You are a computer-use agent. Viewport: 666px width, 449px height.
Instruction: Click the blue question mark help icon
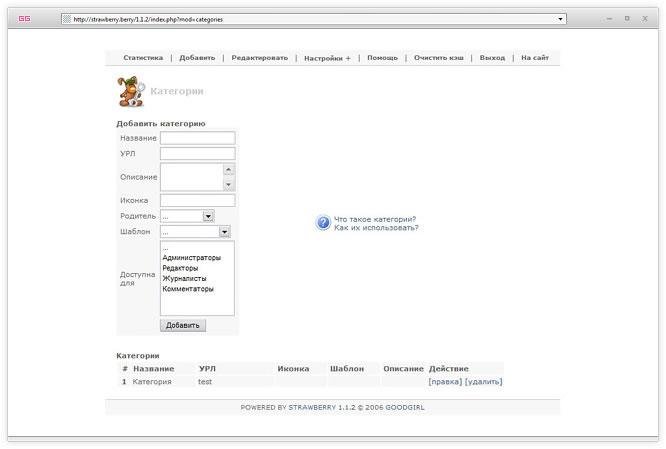tap(323, 223)
